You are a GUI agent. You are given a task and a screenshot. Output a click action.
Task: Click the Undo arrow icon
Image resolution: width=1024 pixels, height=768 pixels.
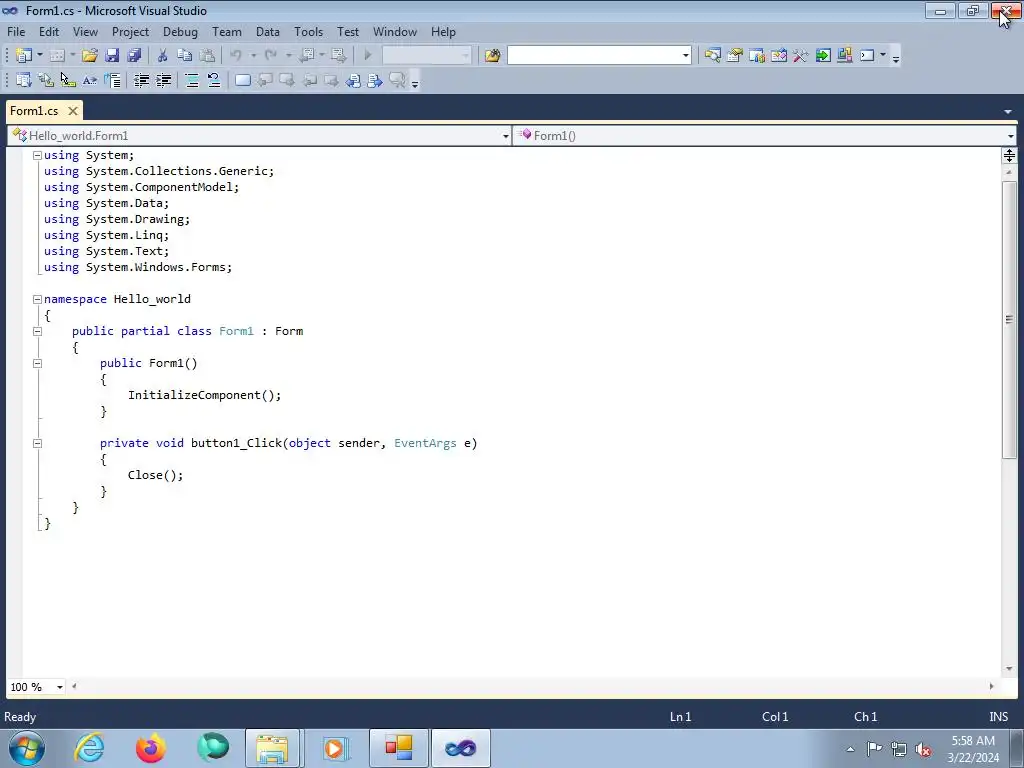[x=236, y=56]
